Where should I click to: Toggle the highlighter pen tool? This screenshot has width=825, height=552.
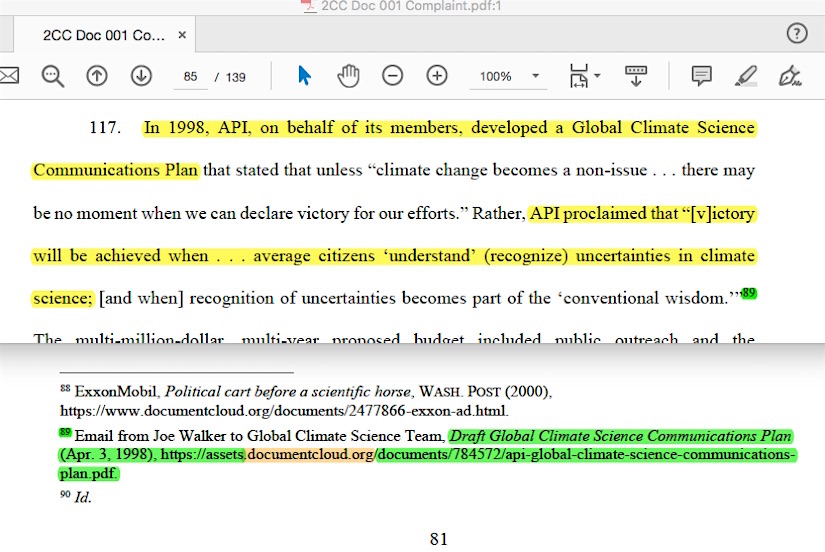746,76
